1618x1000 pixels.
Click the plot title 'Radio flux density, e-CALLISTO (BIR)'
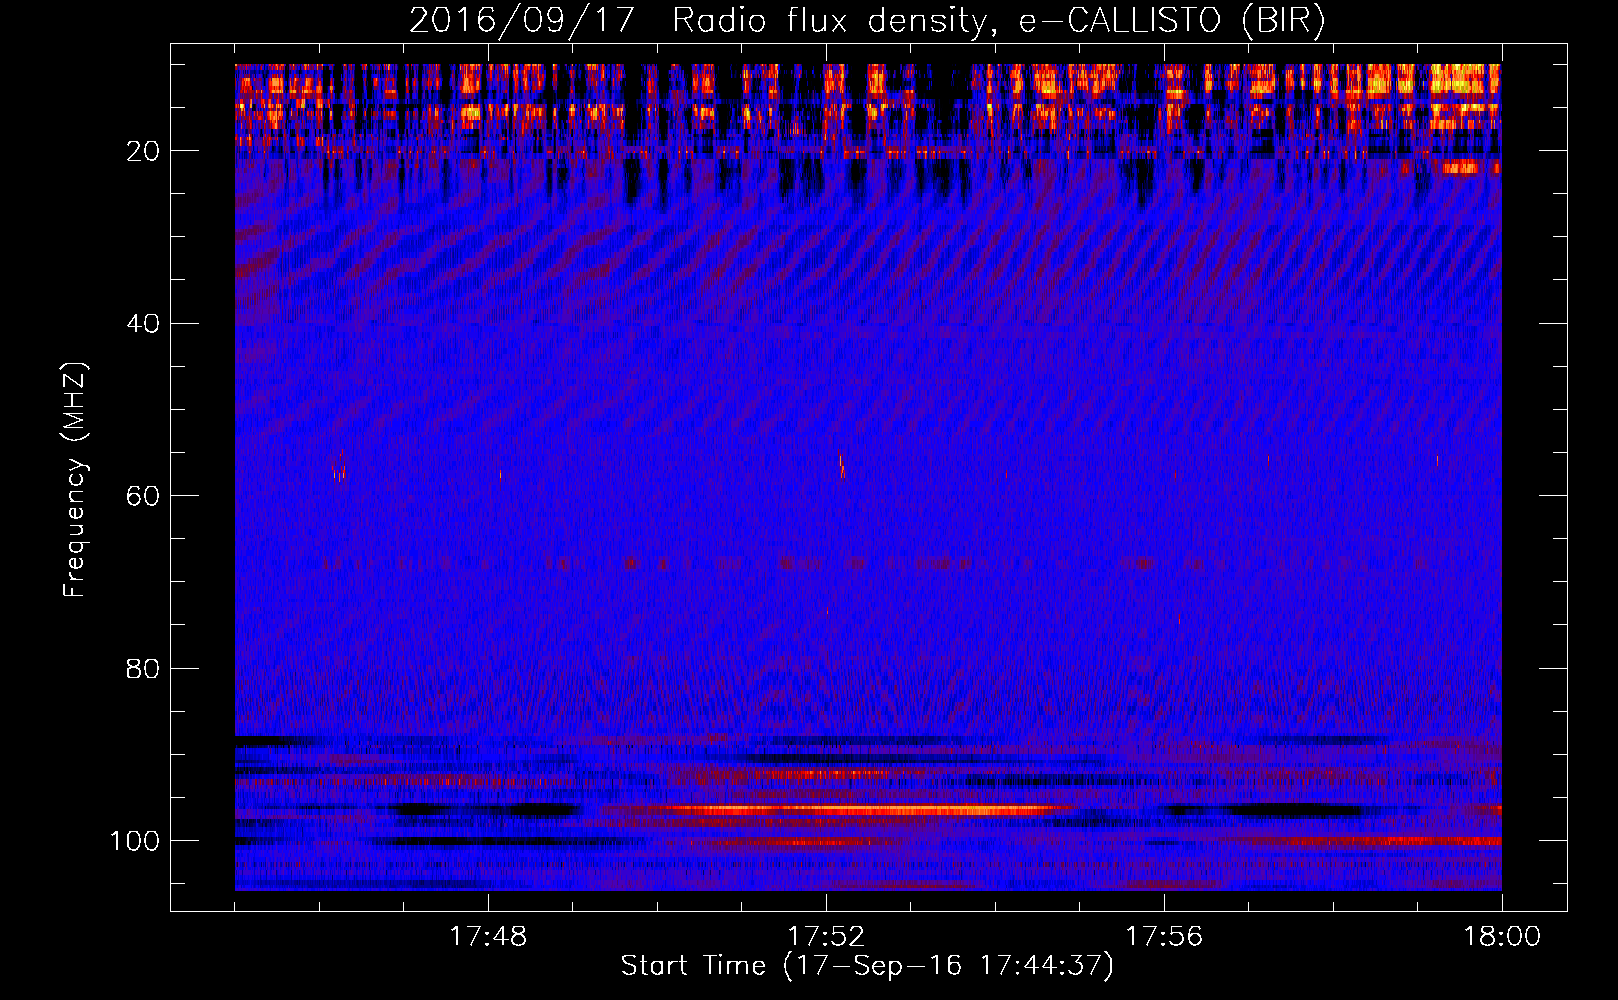(999, 21)
